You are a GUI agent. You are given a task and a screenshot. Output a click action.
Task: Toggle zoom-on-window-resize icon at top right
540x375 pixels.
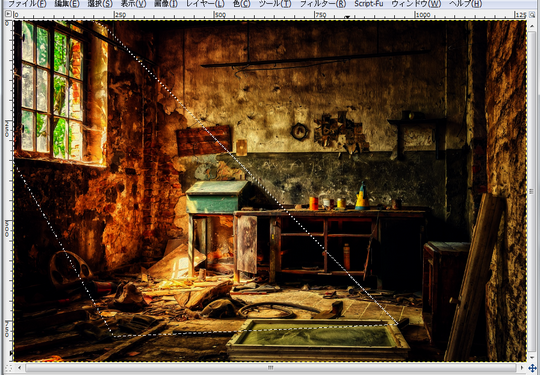pyautogui.click(x=531, y=14)
